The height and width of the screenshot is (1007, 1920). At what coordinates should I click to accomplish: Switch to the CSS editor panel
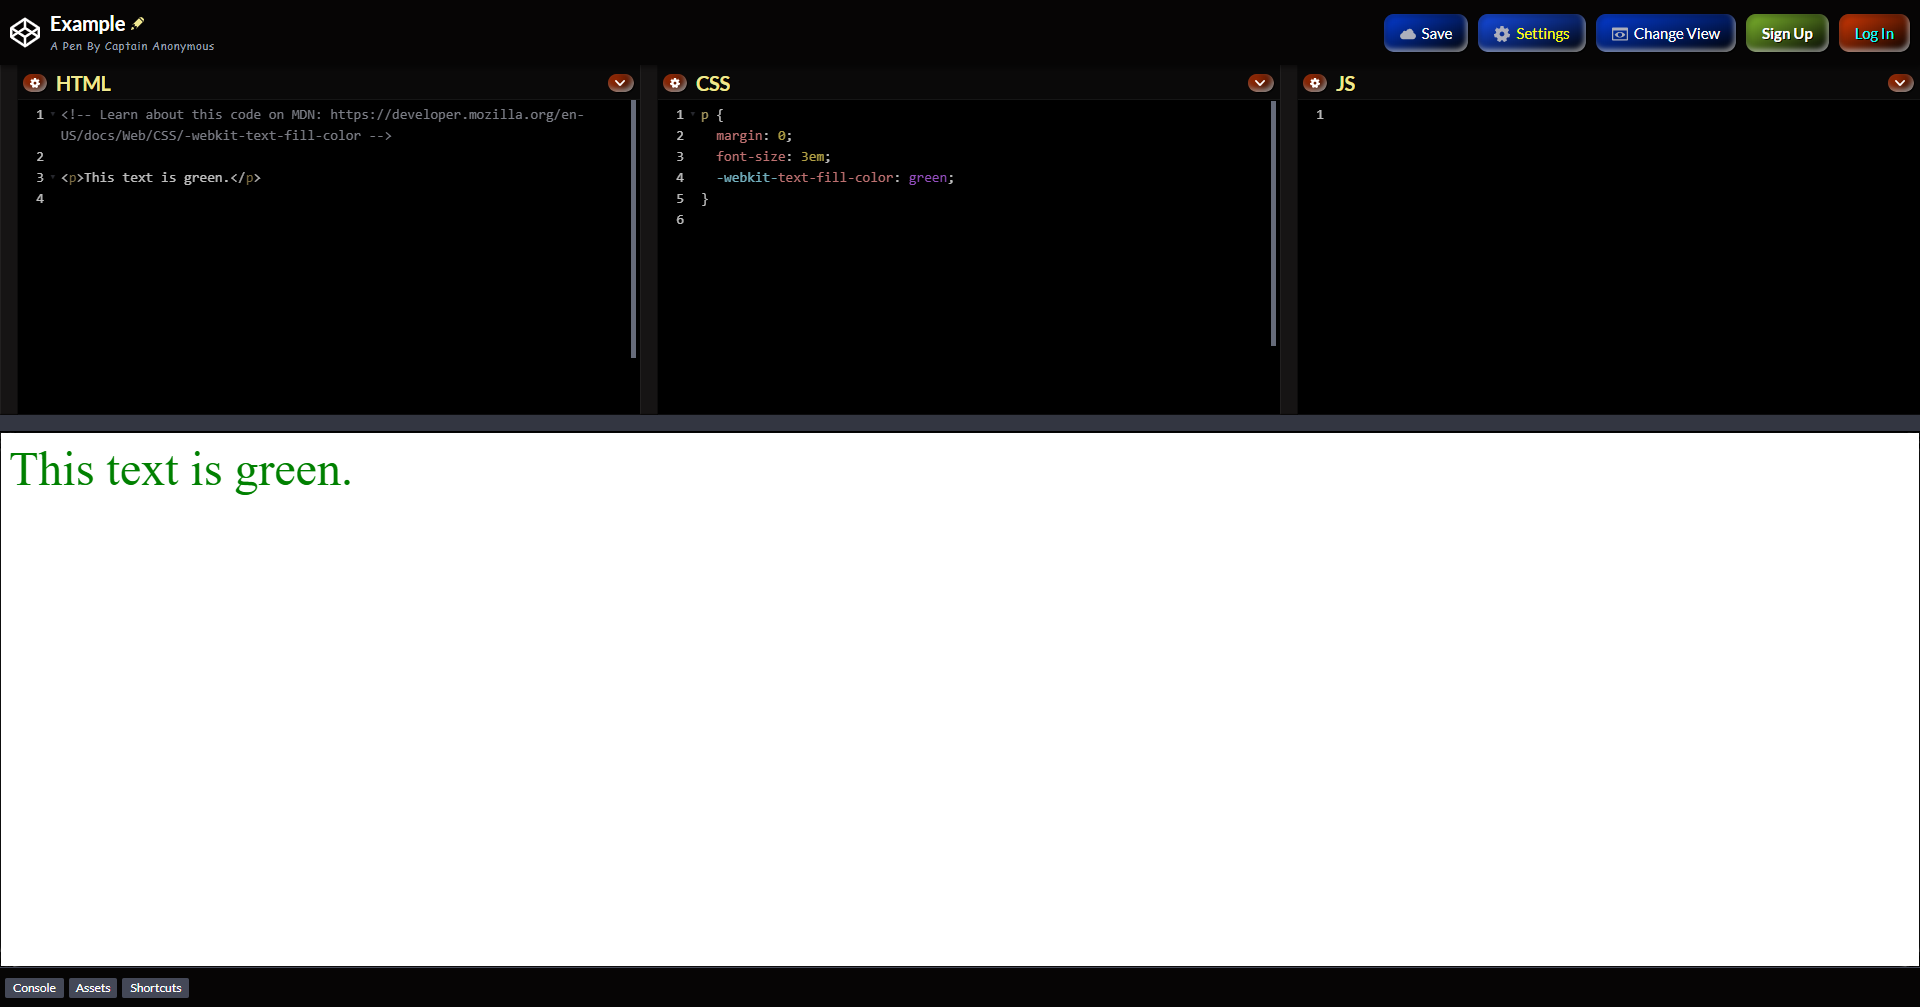point(712,83)
